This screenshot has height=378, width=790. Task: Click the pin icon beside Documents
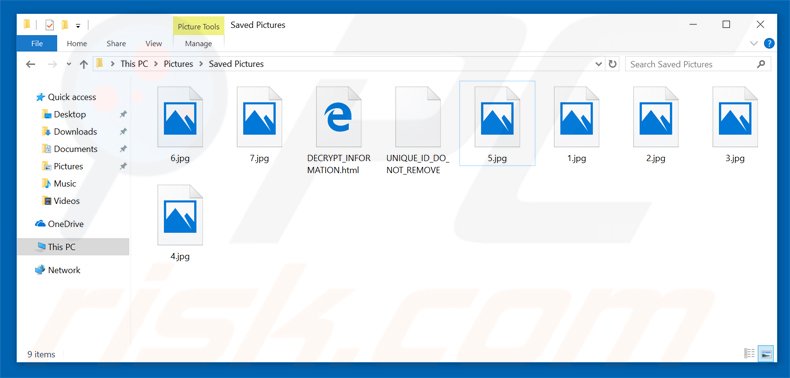[123, 149]
